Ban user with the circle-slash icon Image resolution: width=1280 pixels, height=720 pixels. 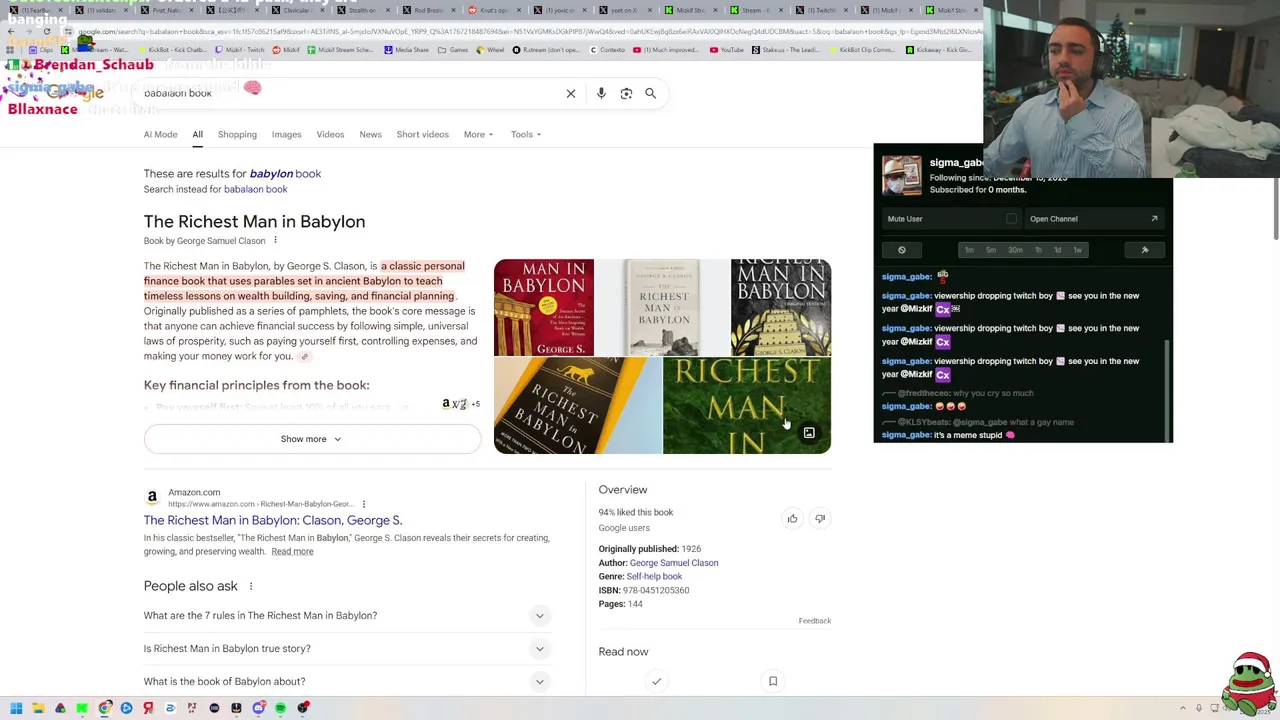pyautogui.click(x=902, y=250)
